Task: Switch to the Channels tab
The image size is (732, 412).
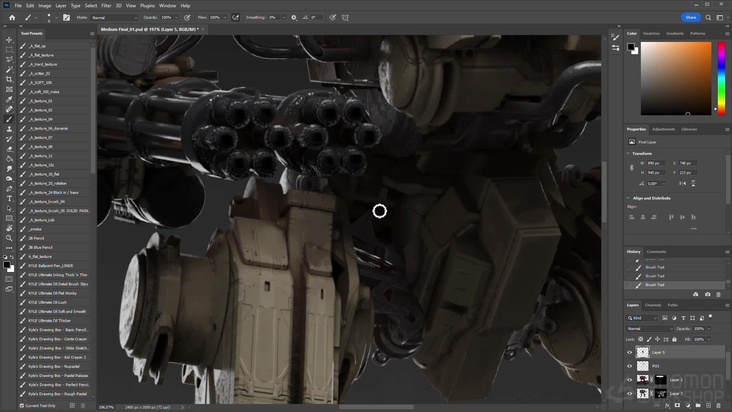Action: [653, 305]
